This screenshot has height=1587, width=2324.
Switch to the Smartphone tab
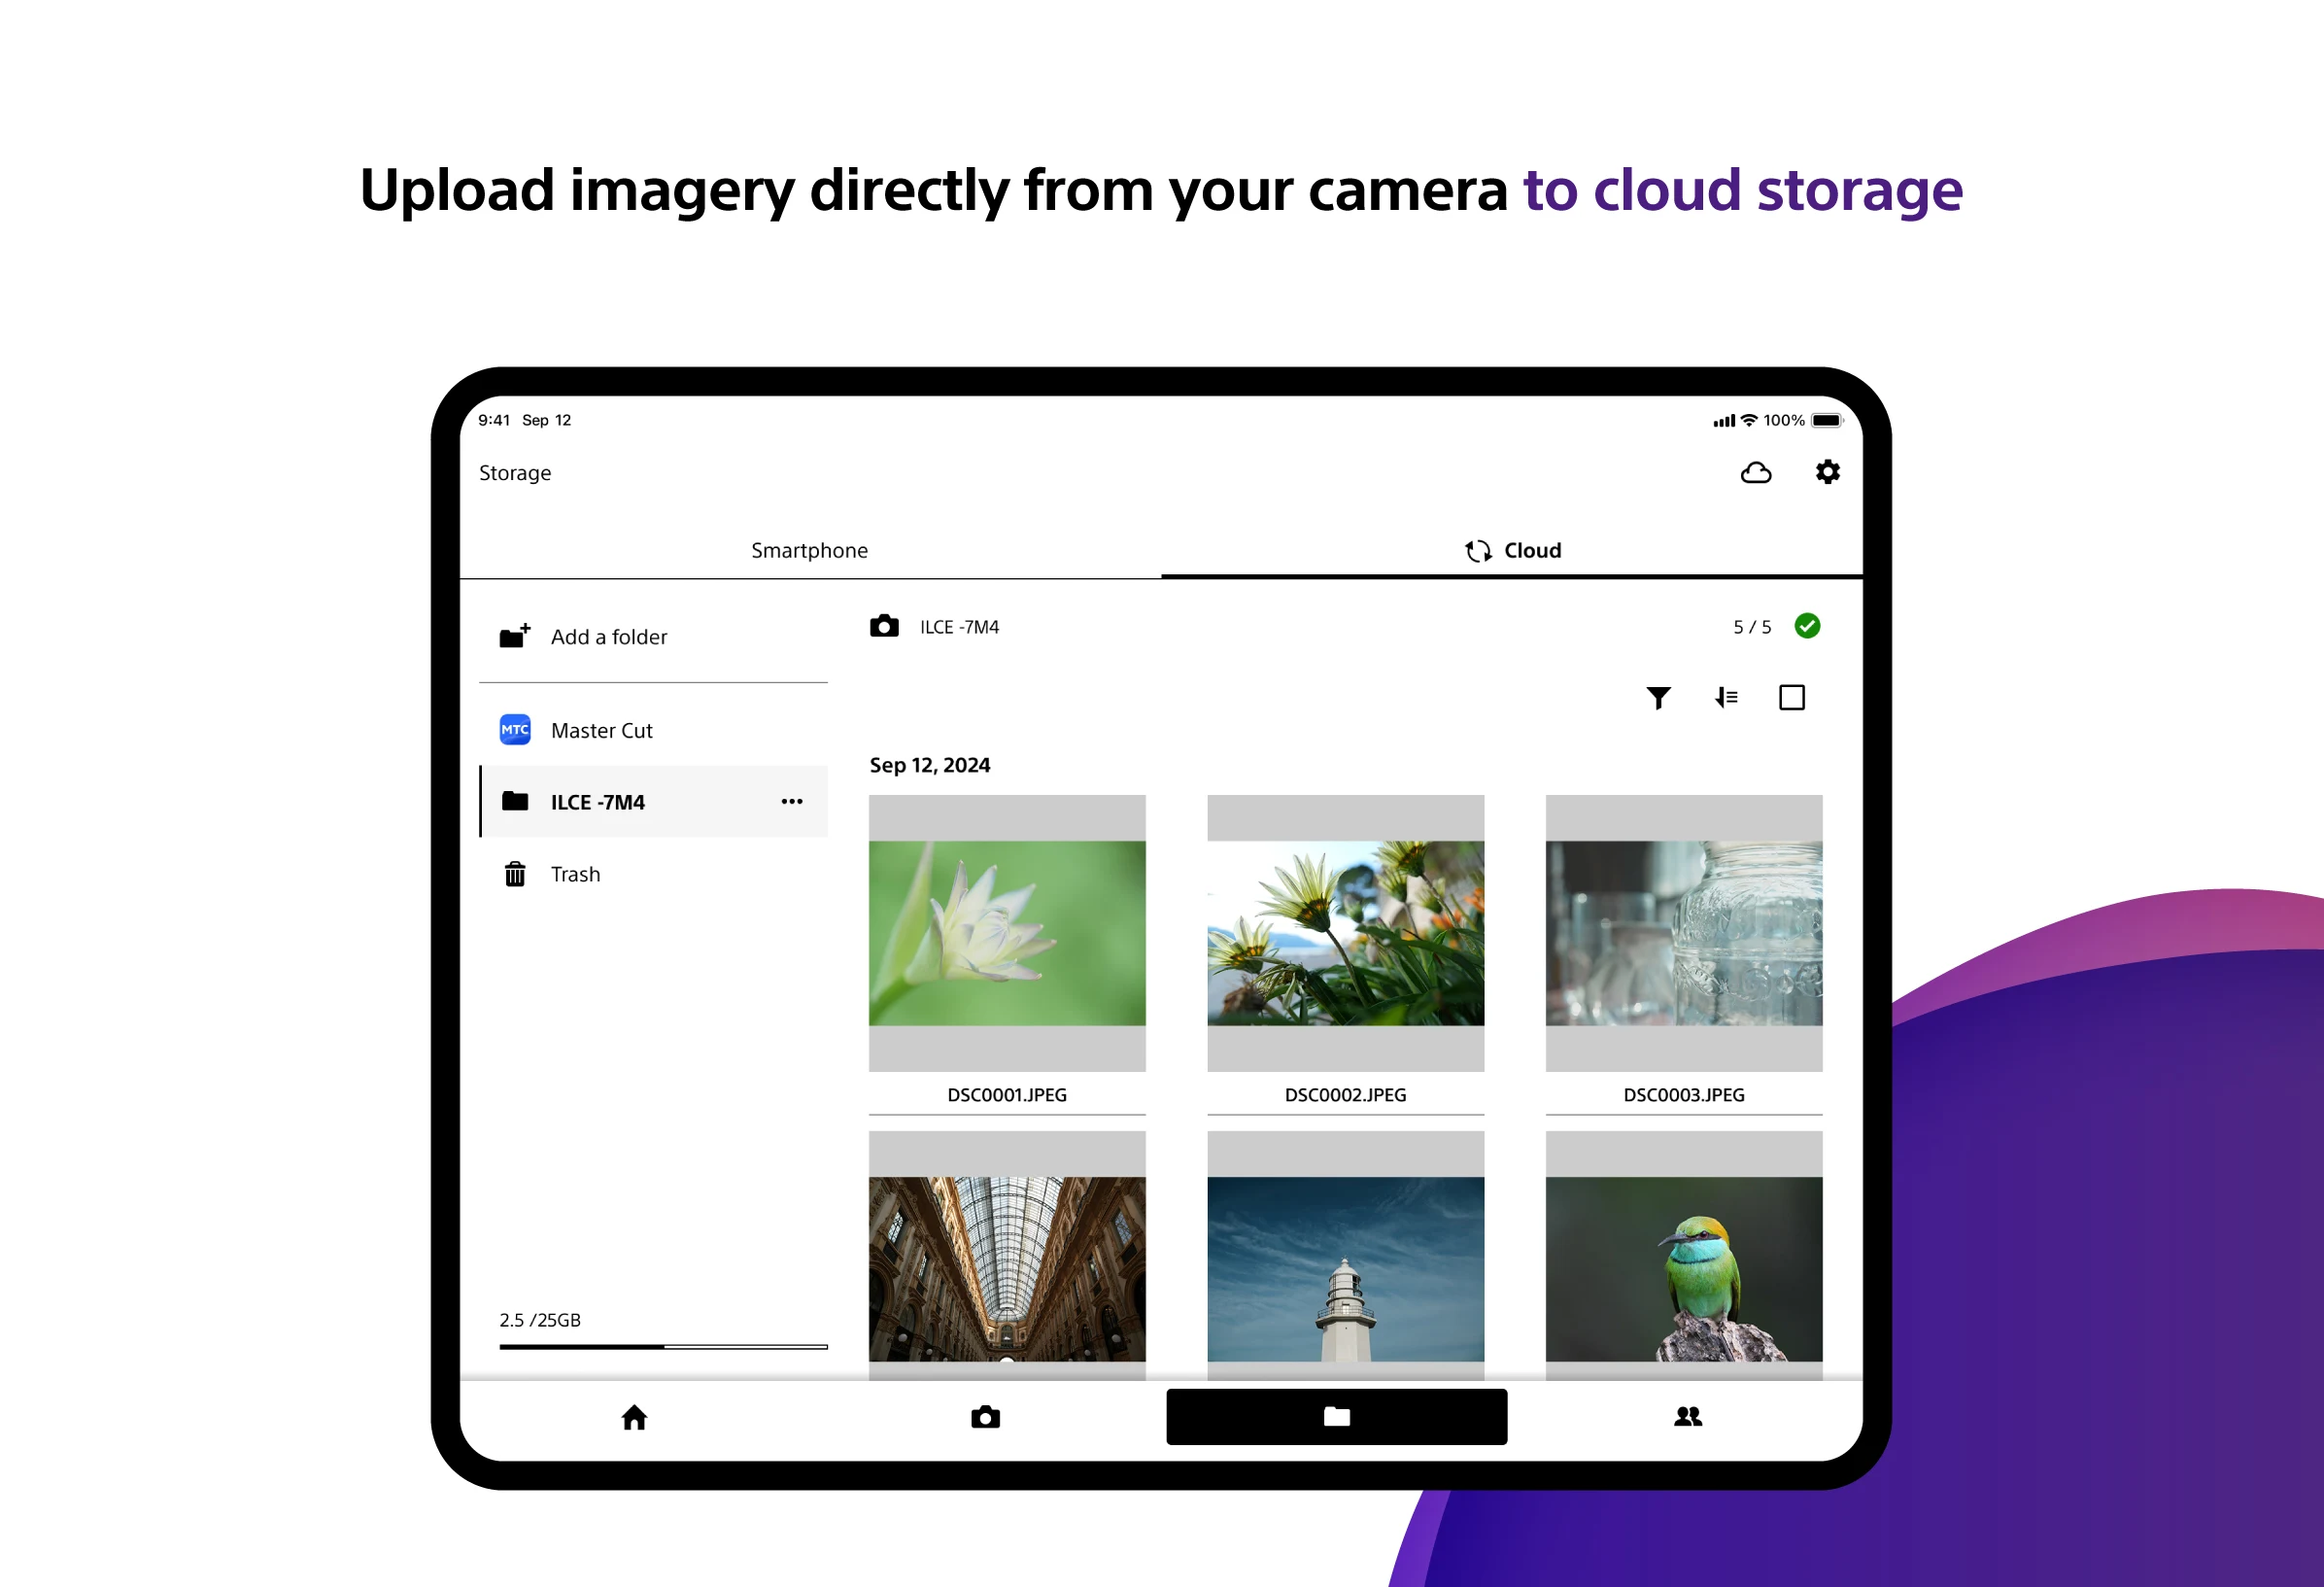[x=809, y=551]
